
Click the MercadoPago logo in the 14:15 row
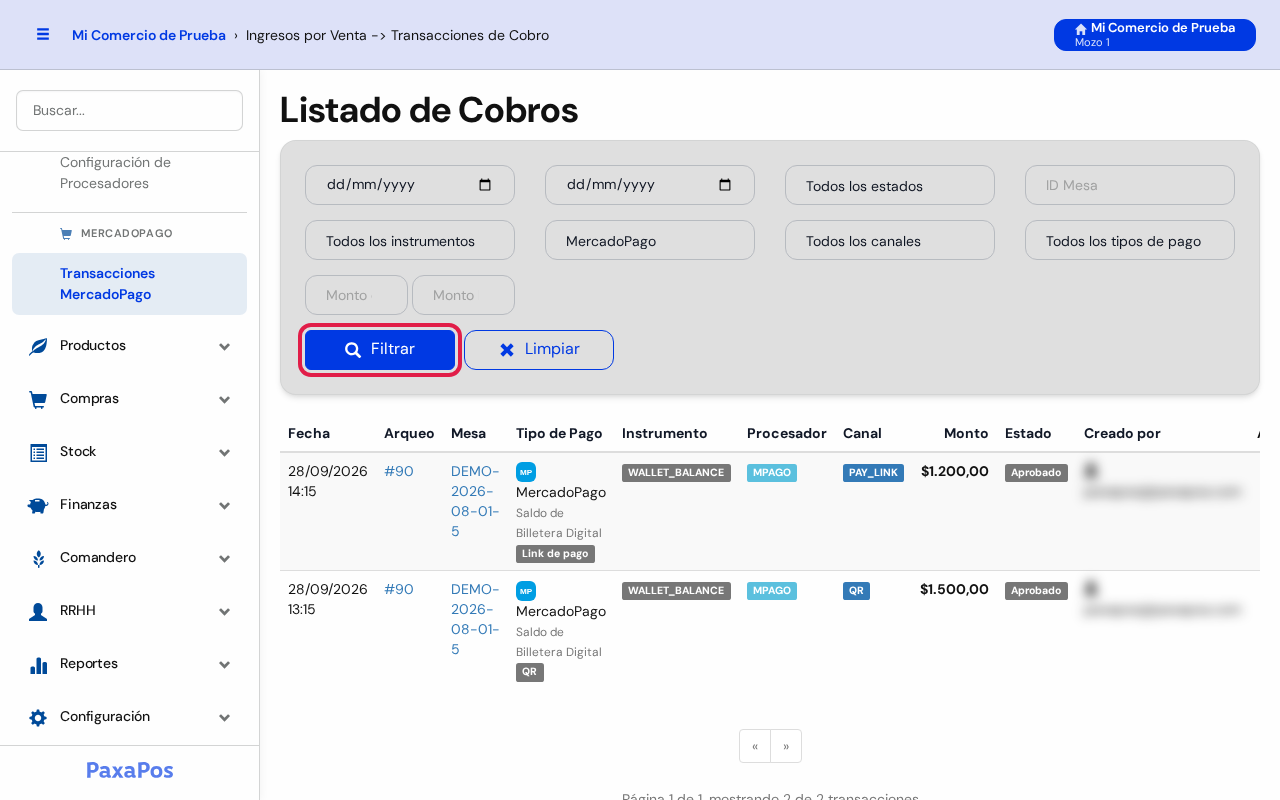pos(526,472)
